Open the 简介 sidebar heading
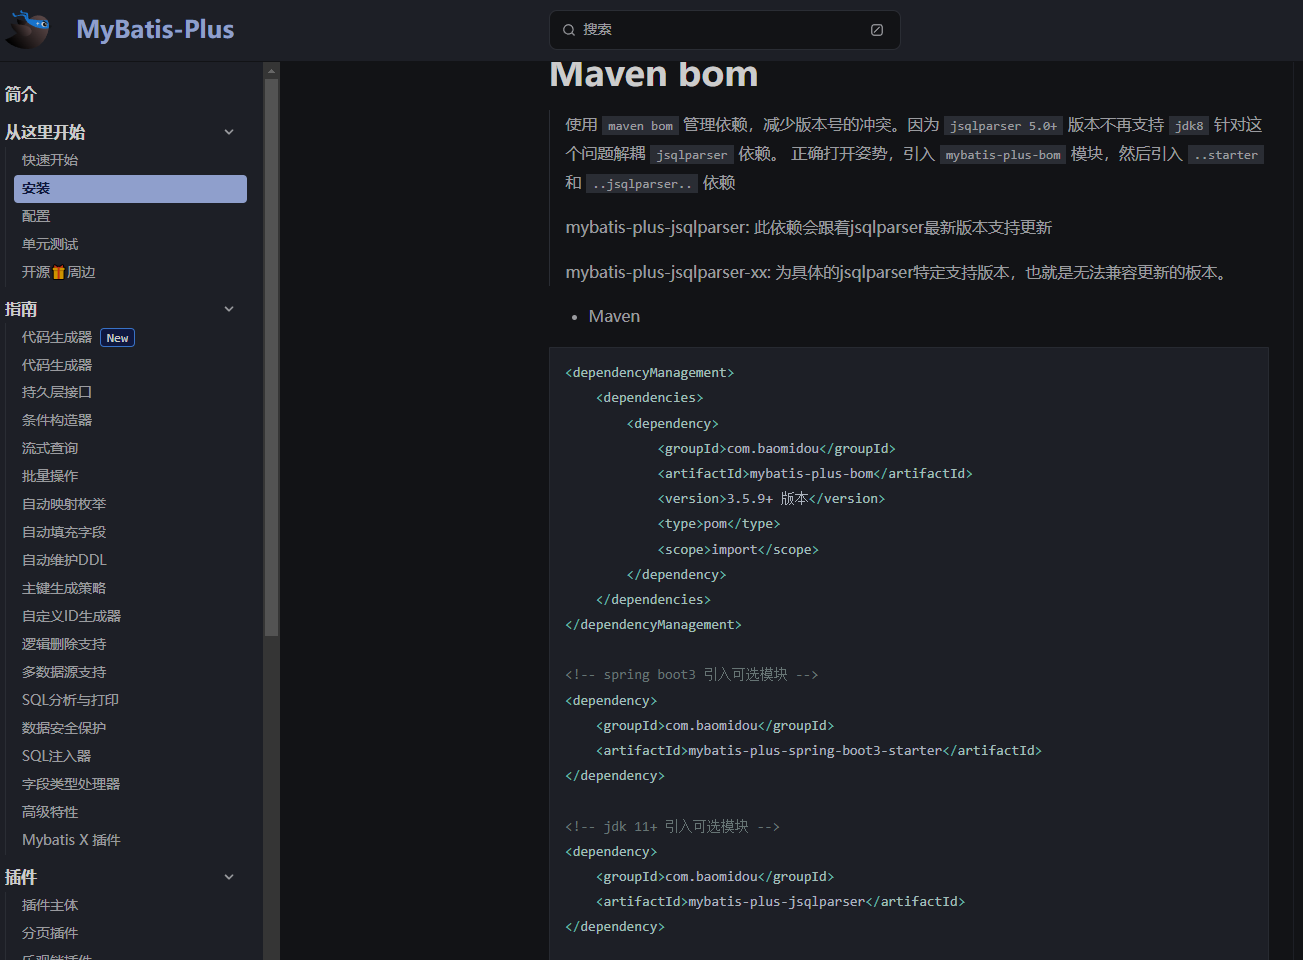The width and height of the screenshot is (1303, 960). (21, 94)
